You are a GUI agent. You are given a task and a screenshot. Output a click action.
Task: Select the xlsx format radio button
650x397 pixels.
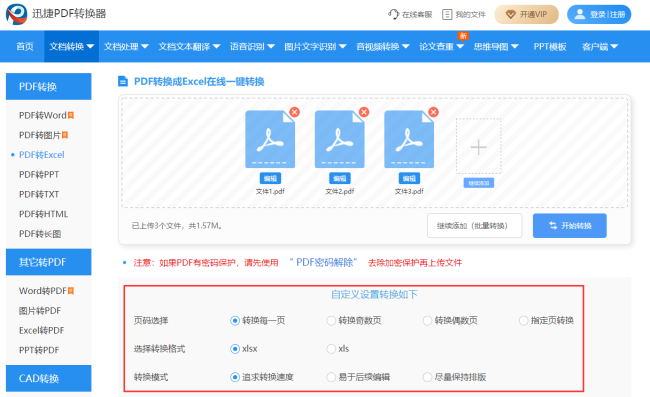235,349
